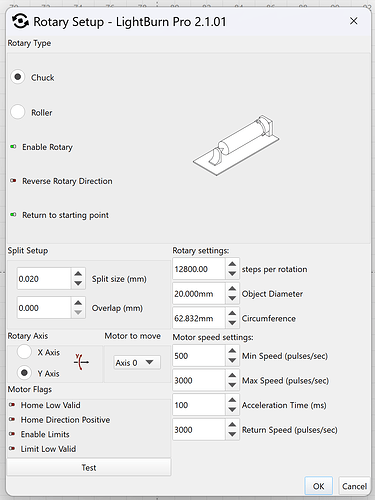Image resolution: width=375 pixels, height=500 pixels.
Task: Click the Acceleration Time field
Action: tap(199, 405)
